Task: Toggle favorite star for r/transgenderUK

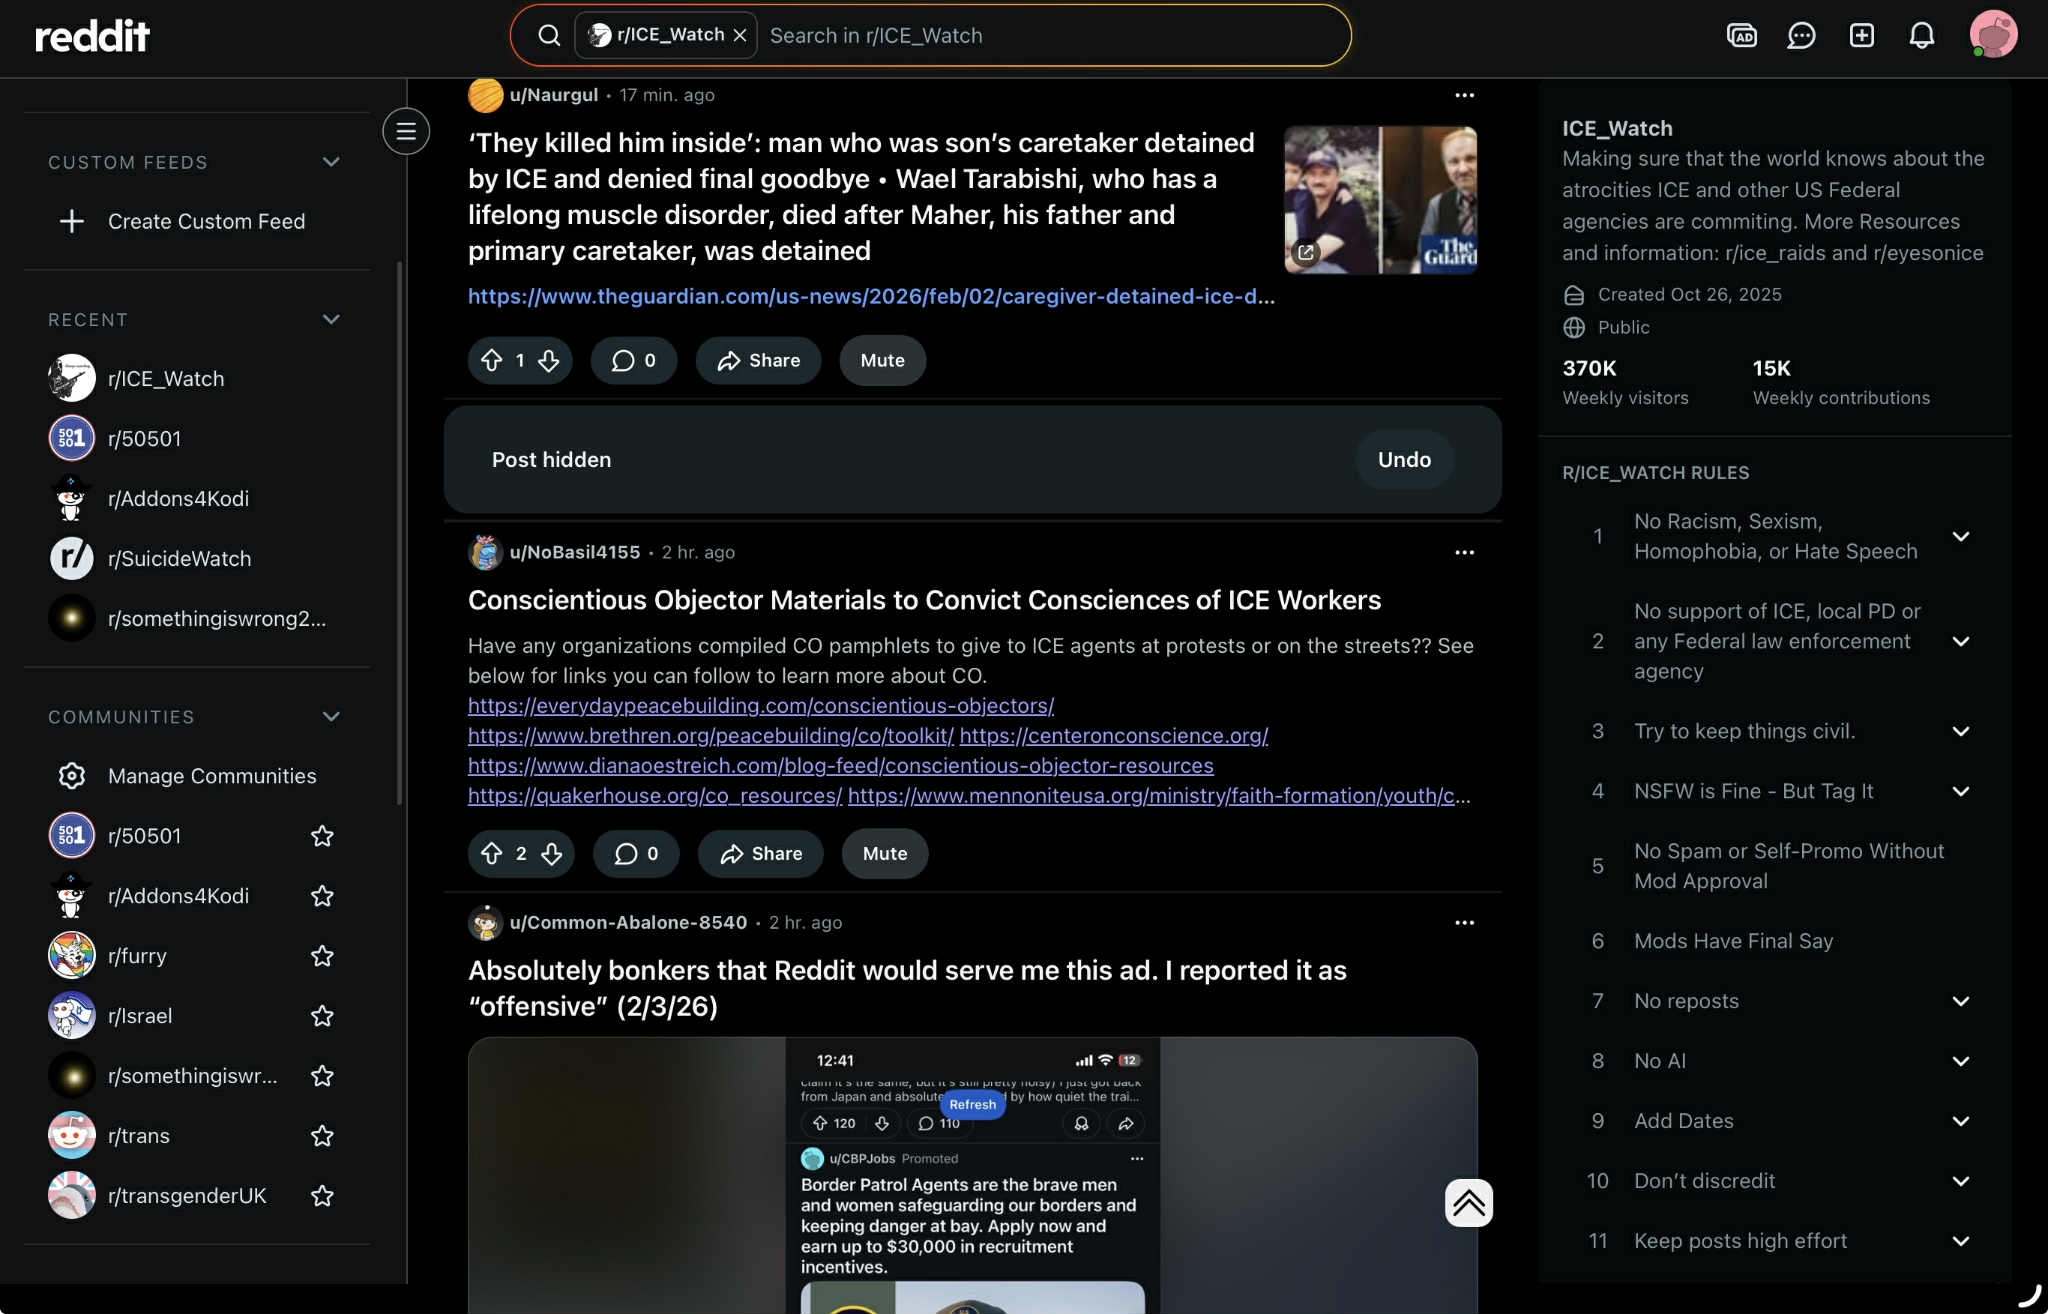Action: [x=322, y=1196]
